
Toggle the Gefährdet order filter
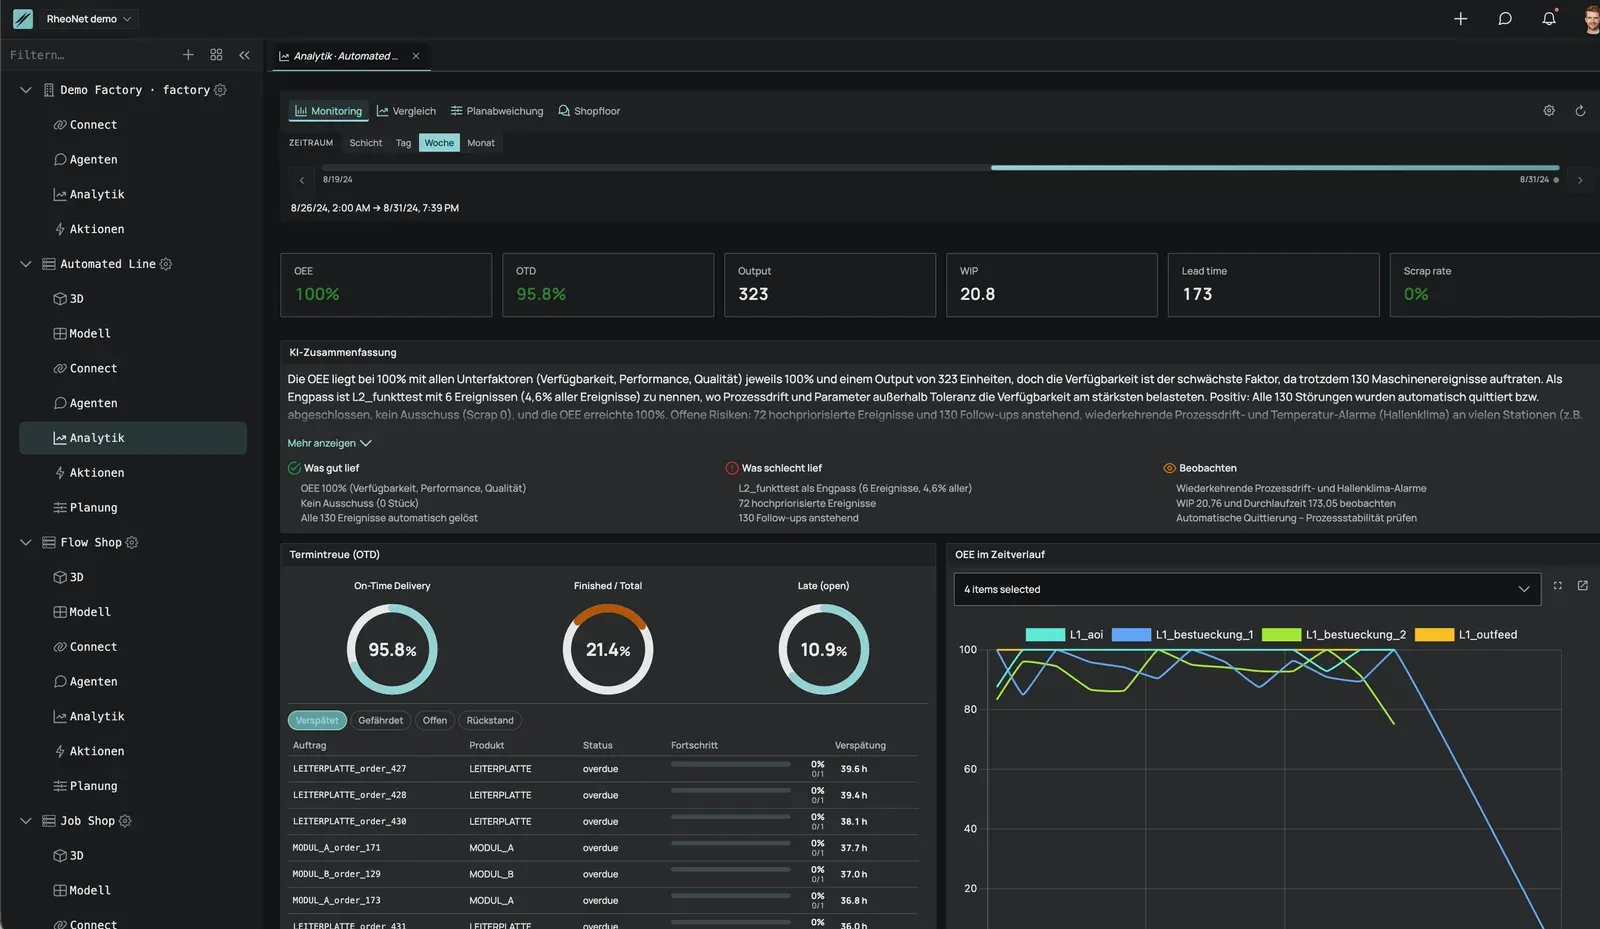(x=381, y=720)
